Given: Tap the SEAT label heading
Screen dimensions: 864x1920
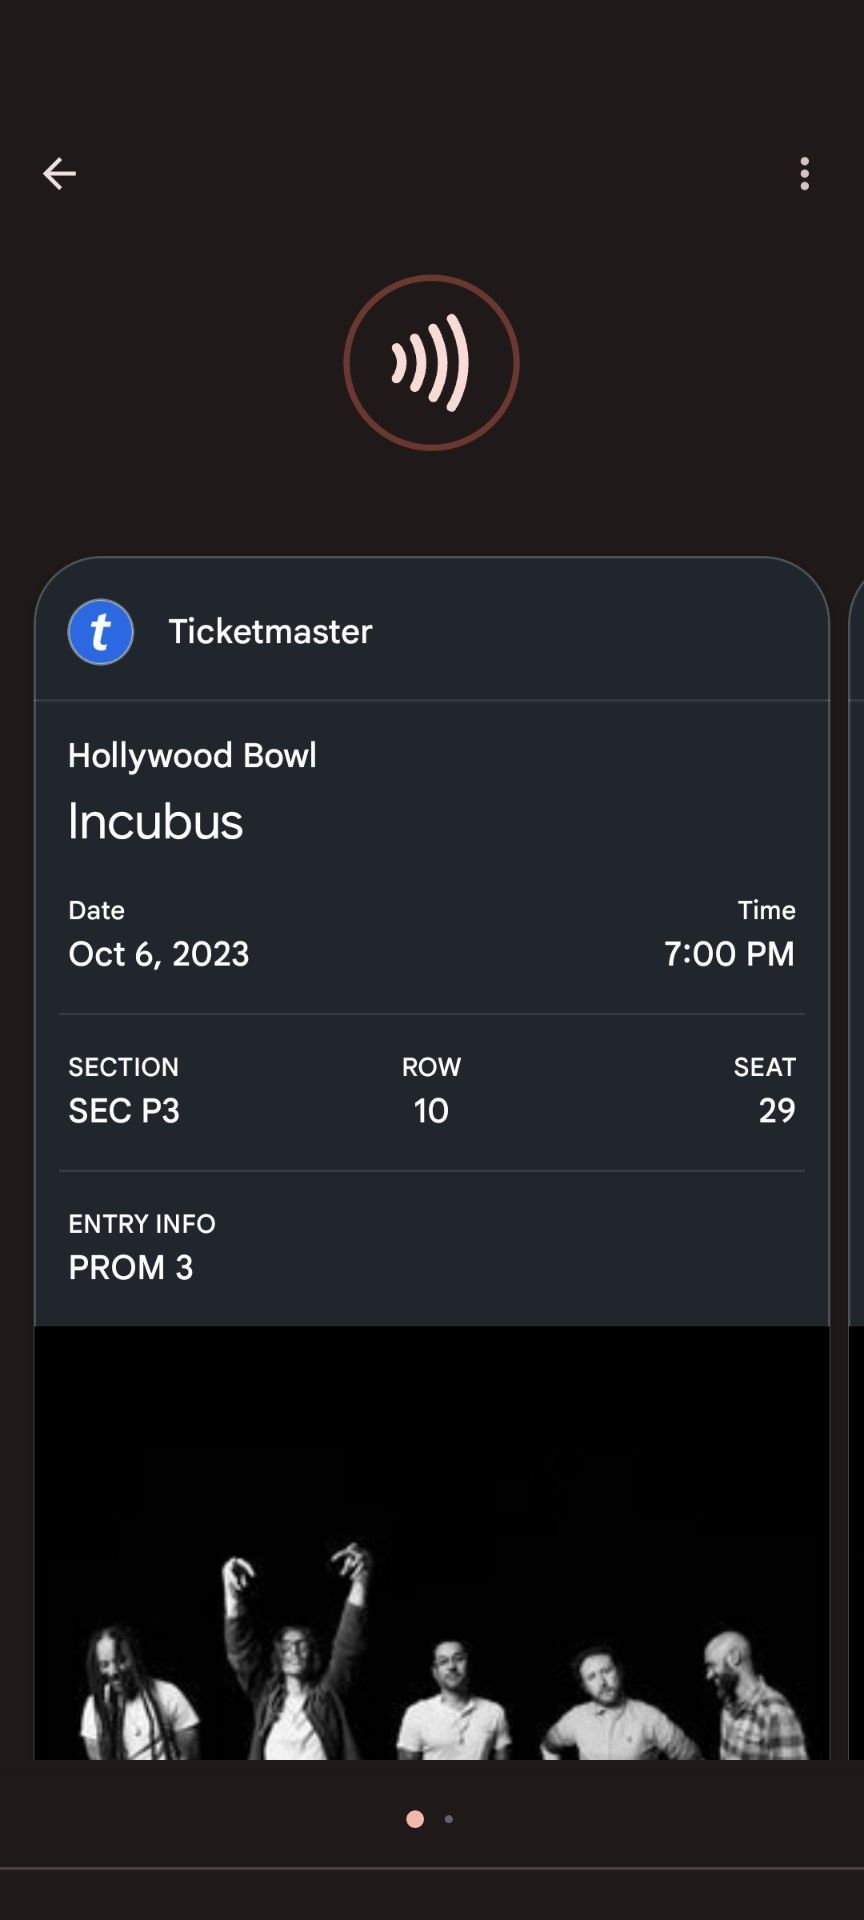Looking at the screenshot, I should point(765,1067).
